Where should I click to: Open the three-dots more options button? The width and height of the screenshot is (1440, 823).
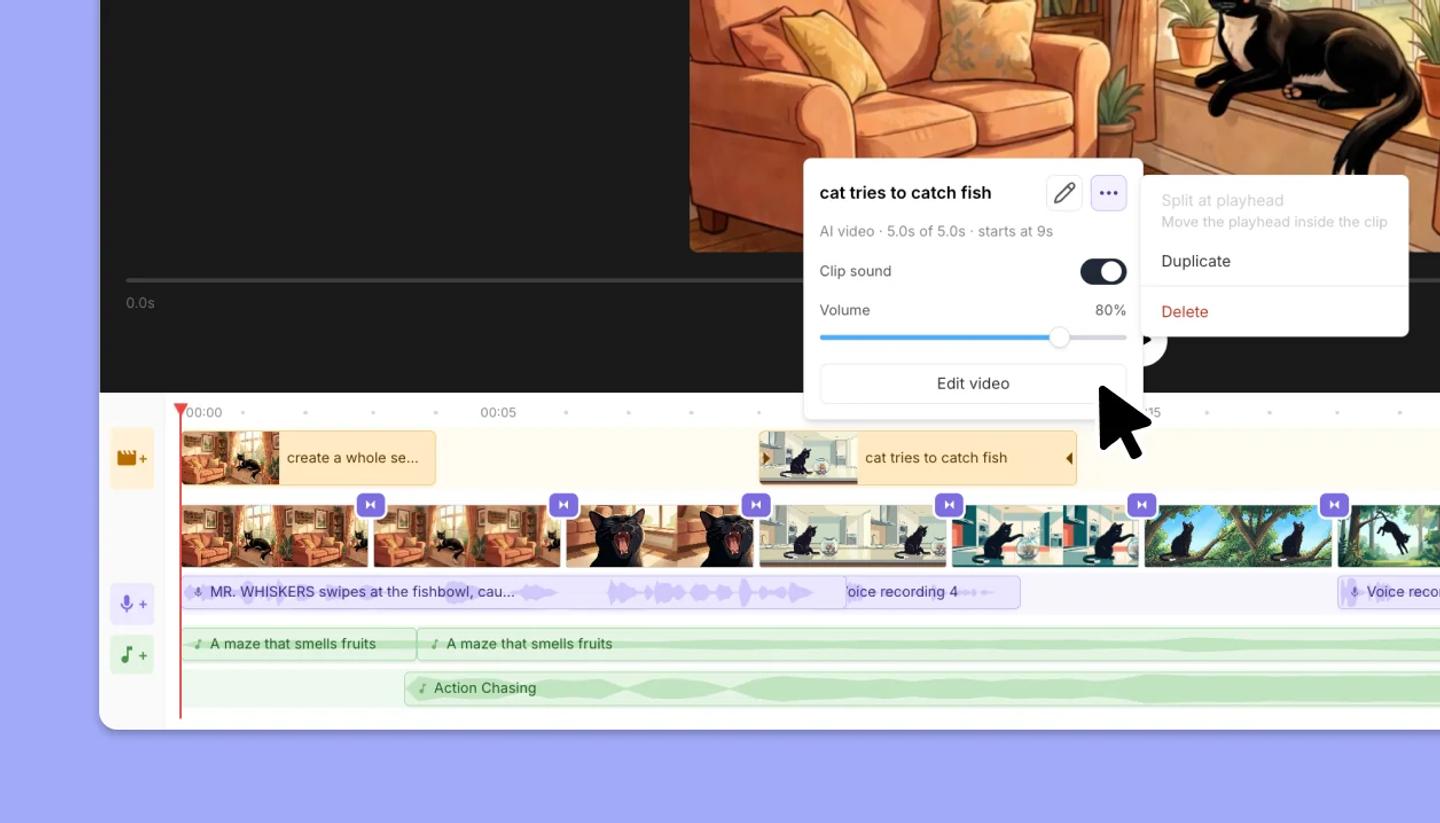(1109, 193)
